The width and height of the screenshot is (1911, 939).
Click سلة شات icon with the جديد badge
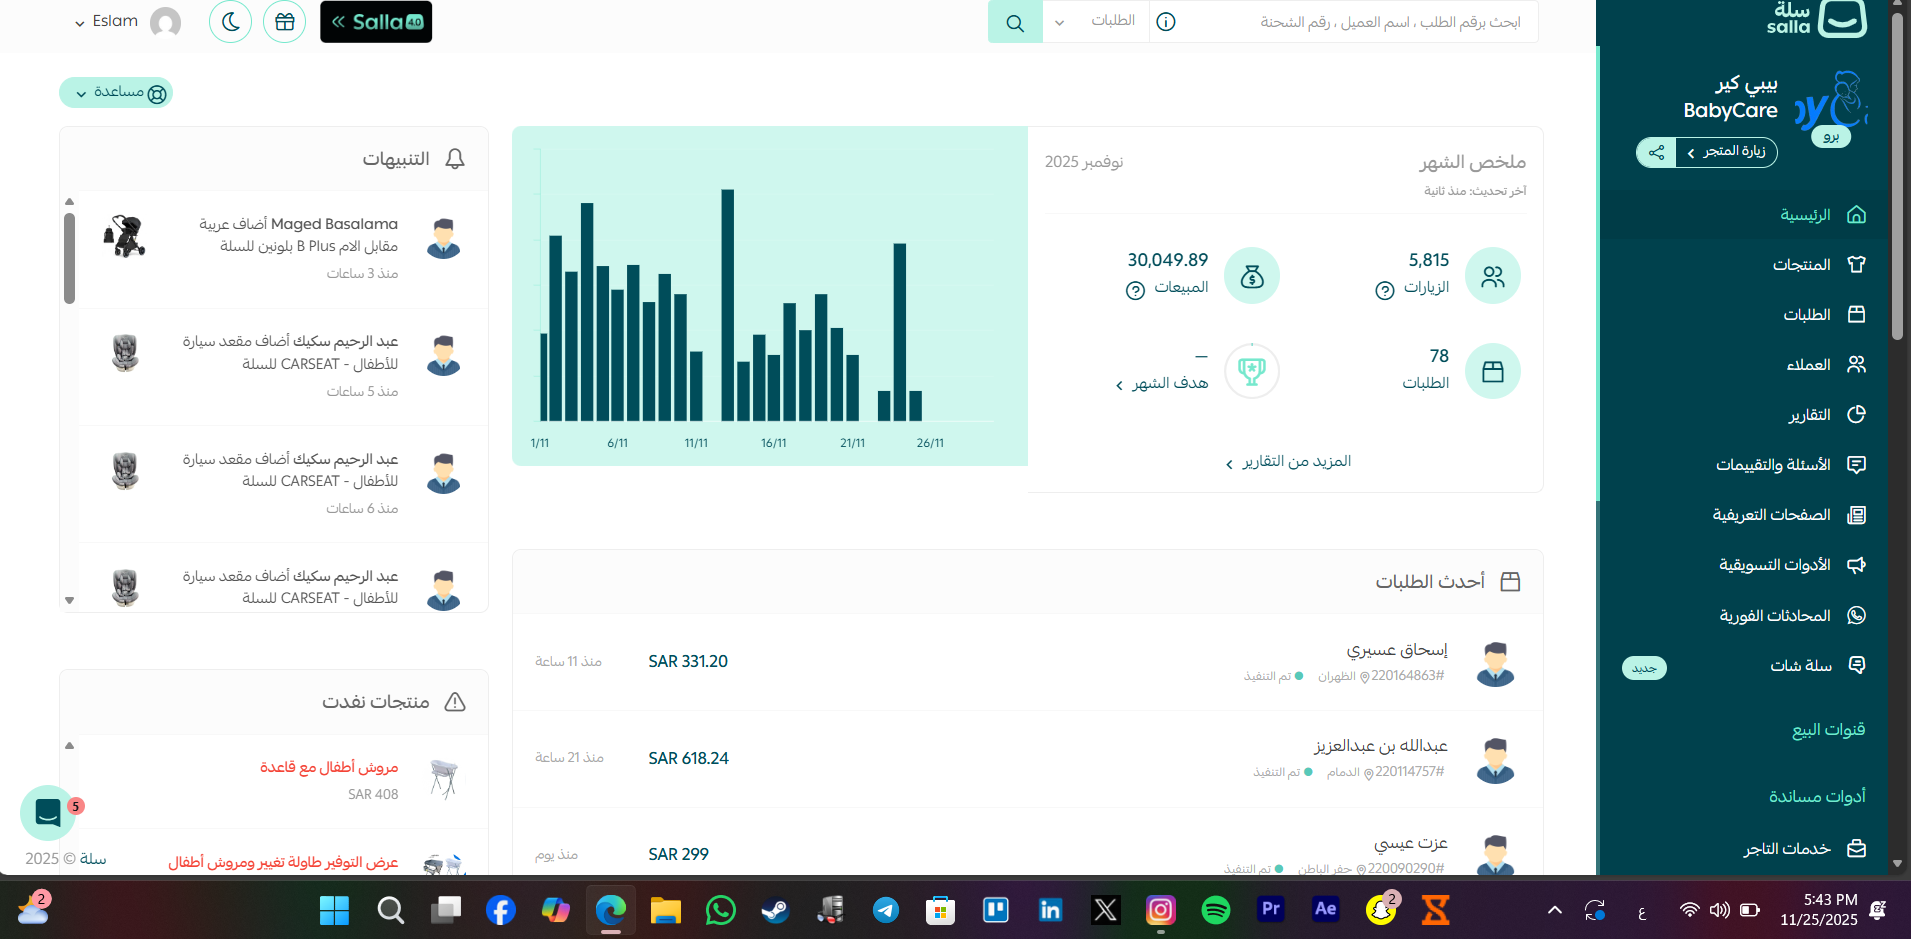point(1857,664)
